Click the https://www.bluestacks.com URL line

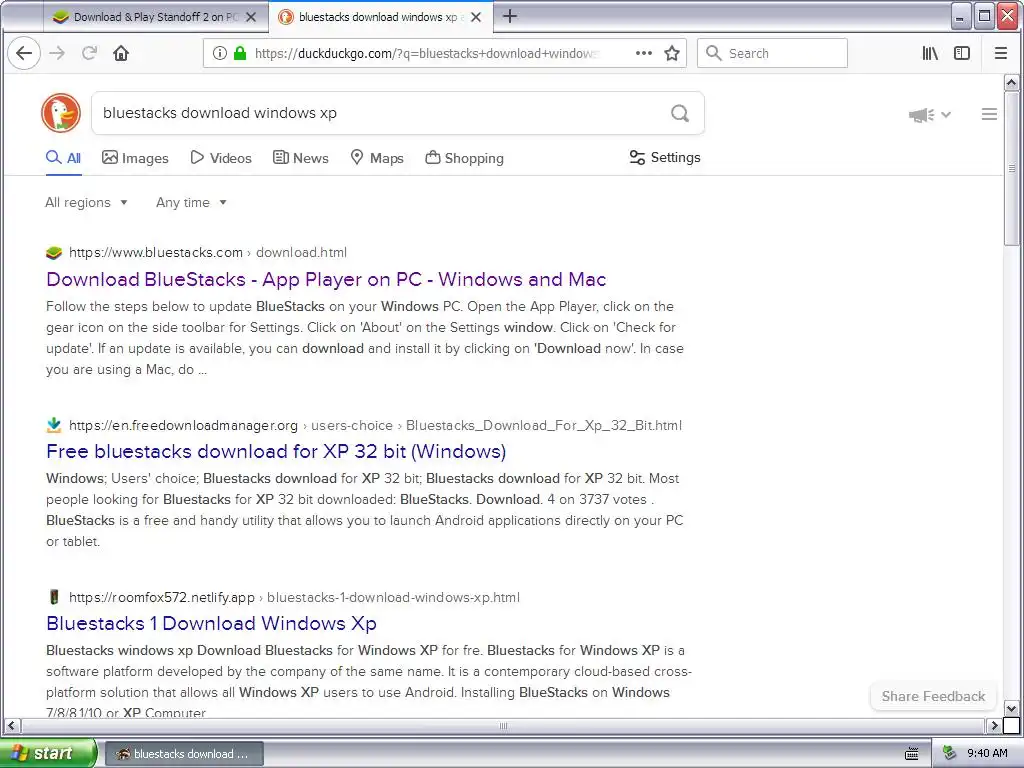[208, 253]
